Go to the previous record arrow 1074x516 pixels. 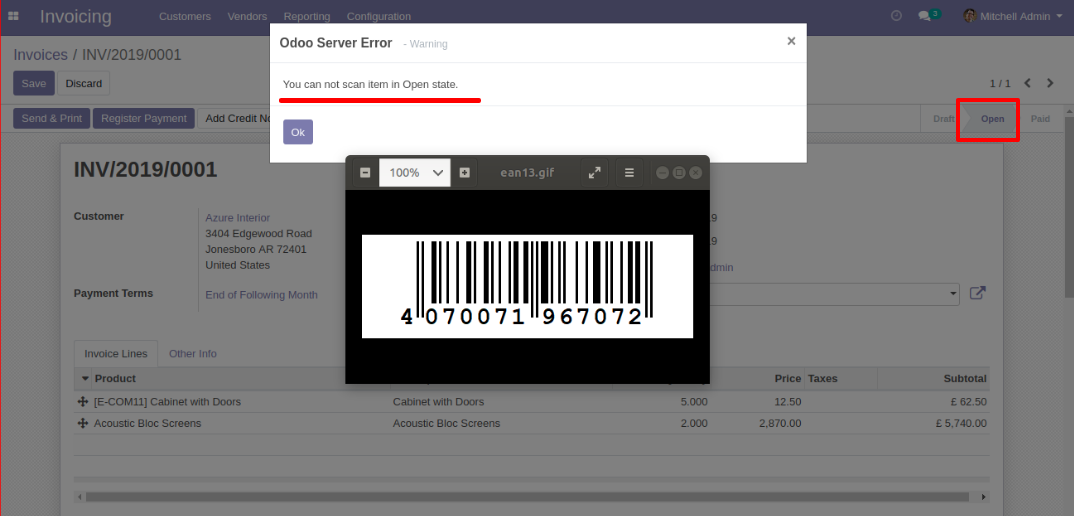point(1027,83)
